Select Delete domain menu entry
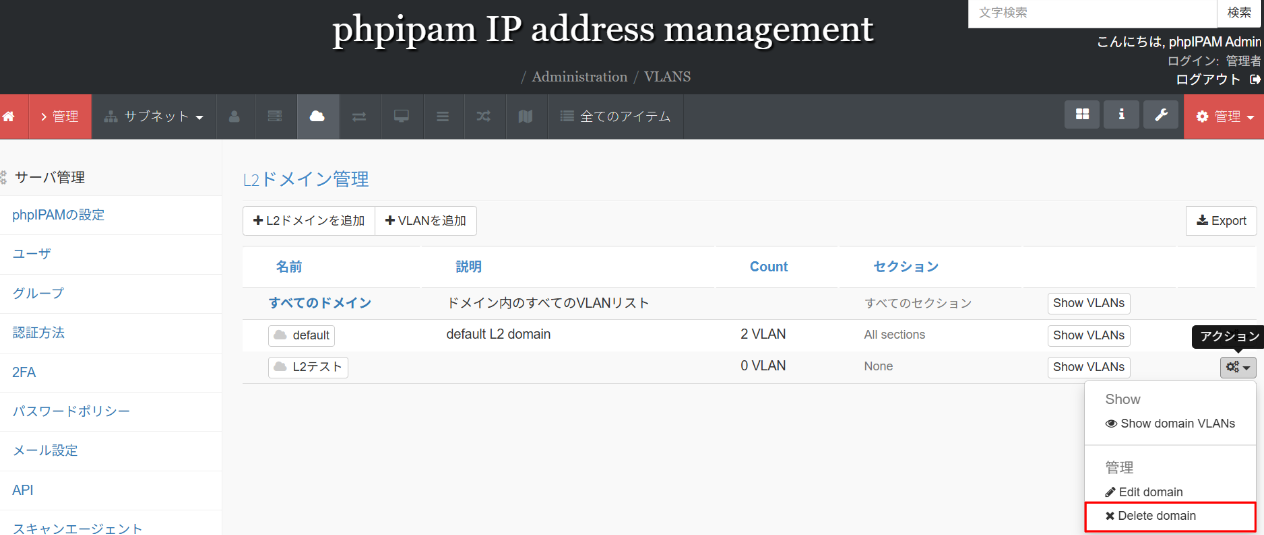Image resolution: width=1264 pixels, height=535 pixels. [1170, 516]
